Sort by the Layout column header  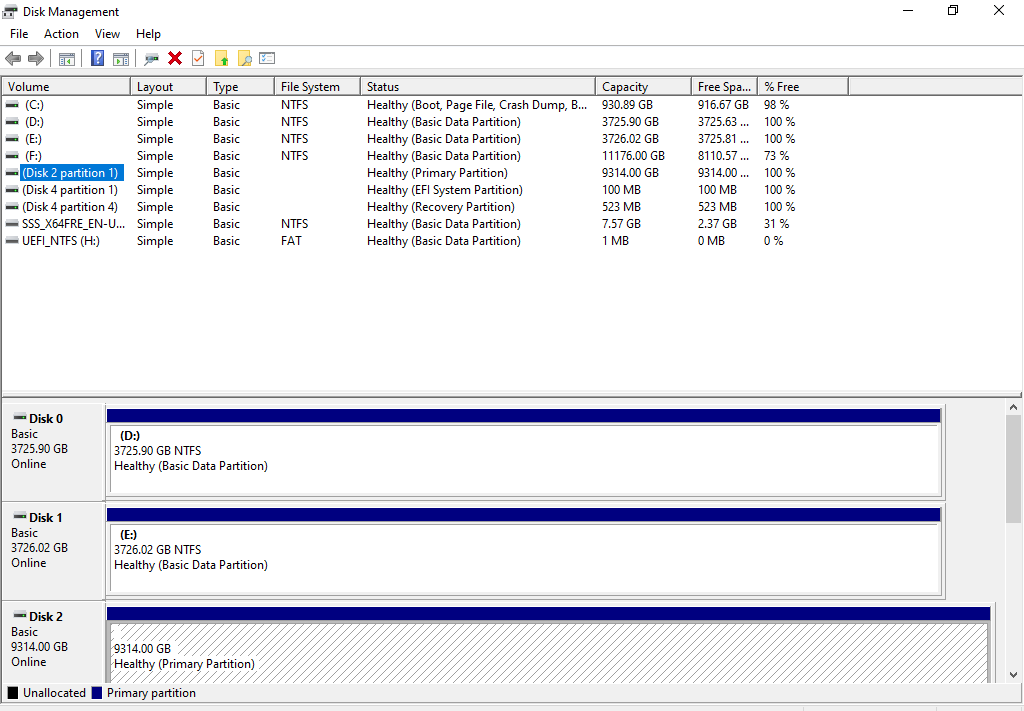[168, 86]
